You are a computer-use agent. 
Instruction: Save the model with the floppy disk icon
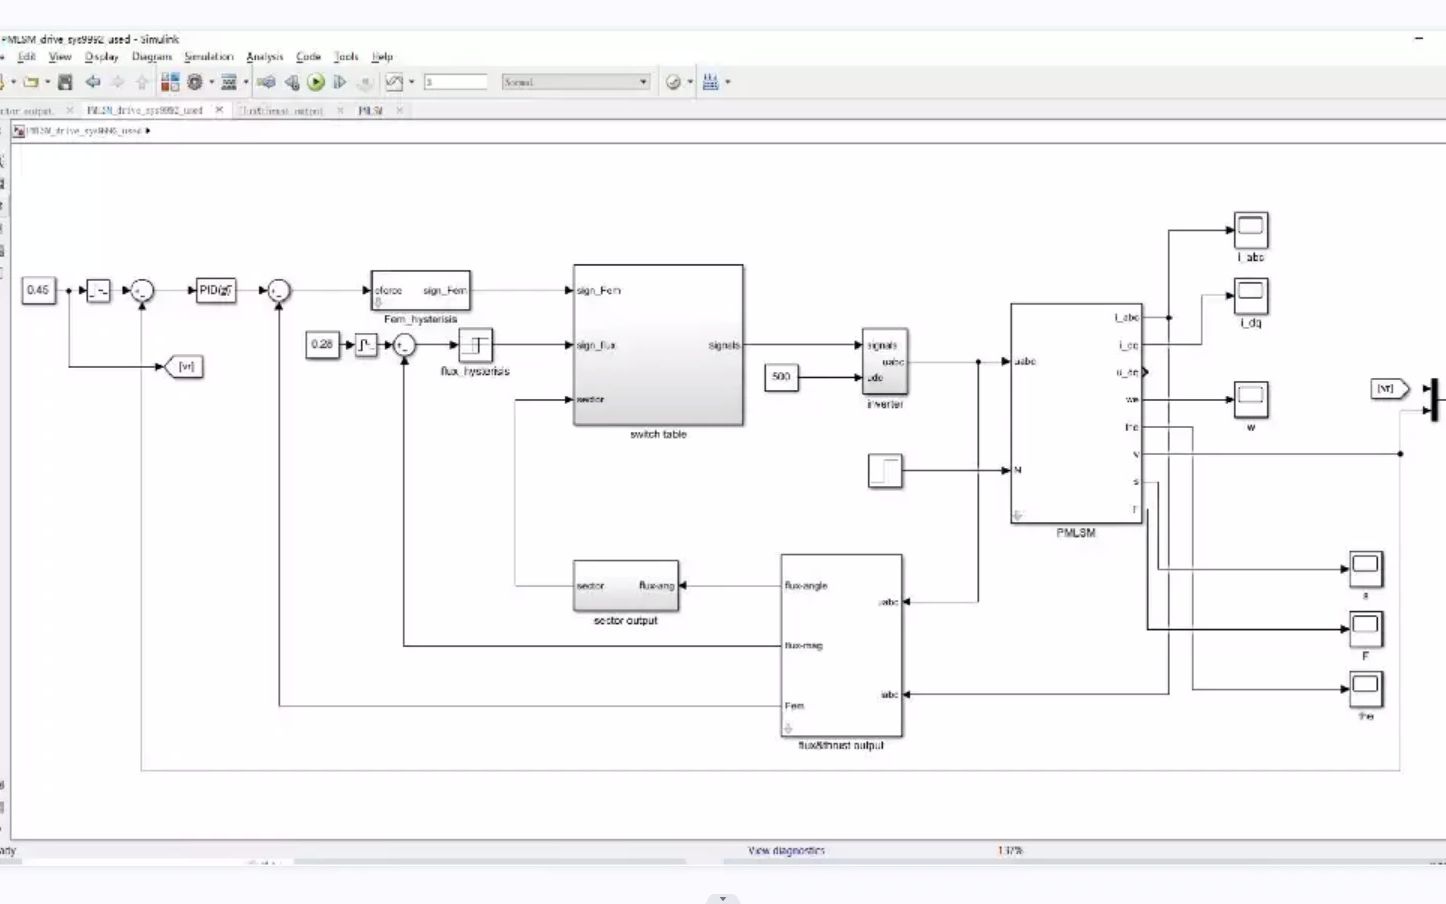pos(65,82)
